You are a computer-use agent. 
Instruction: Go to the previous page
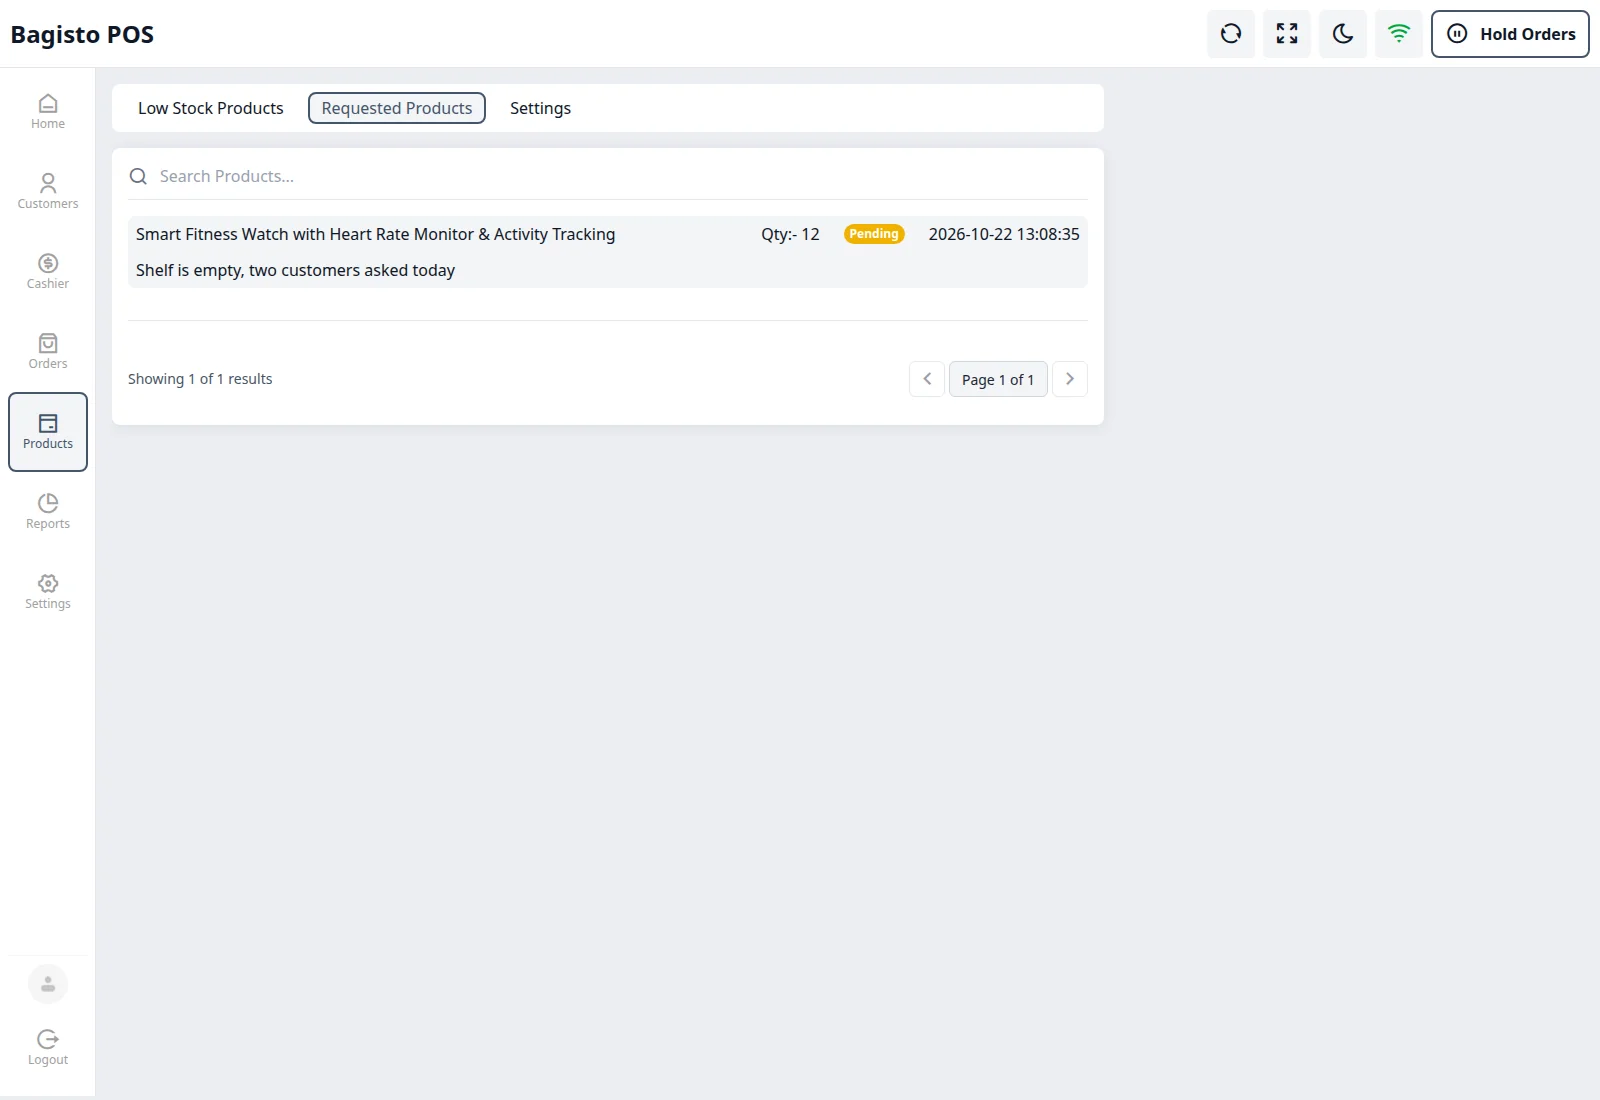click(x=927, y=379)
